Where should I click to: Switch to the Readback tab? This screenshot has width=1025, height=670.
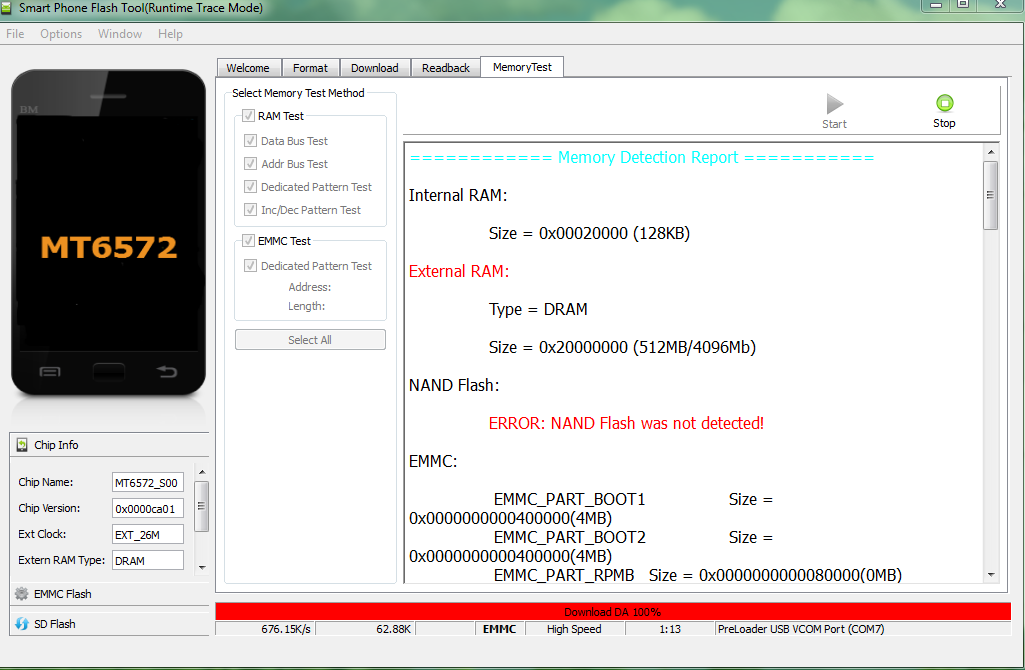(x=445, y=68)
